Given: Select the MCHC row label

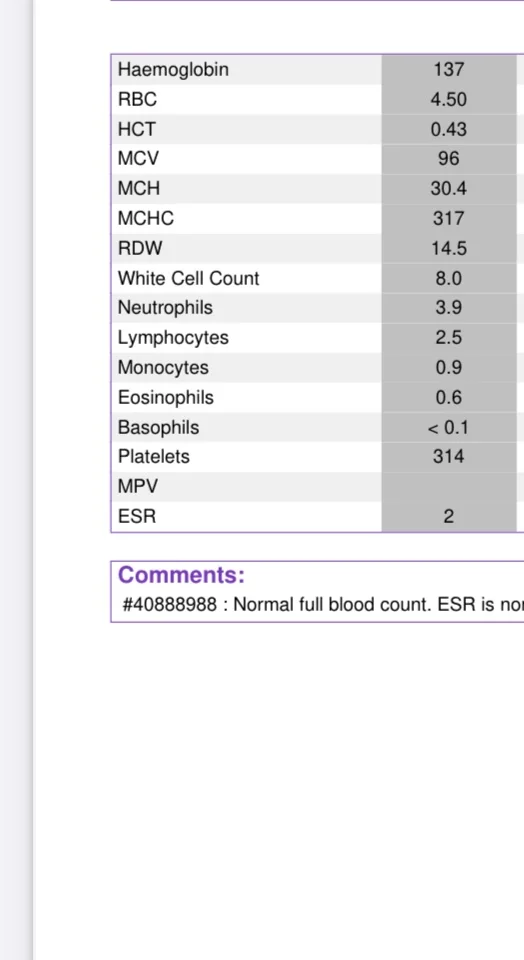Looking at the screenshot, I should tap(146, 219).
